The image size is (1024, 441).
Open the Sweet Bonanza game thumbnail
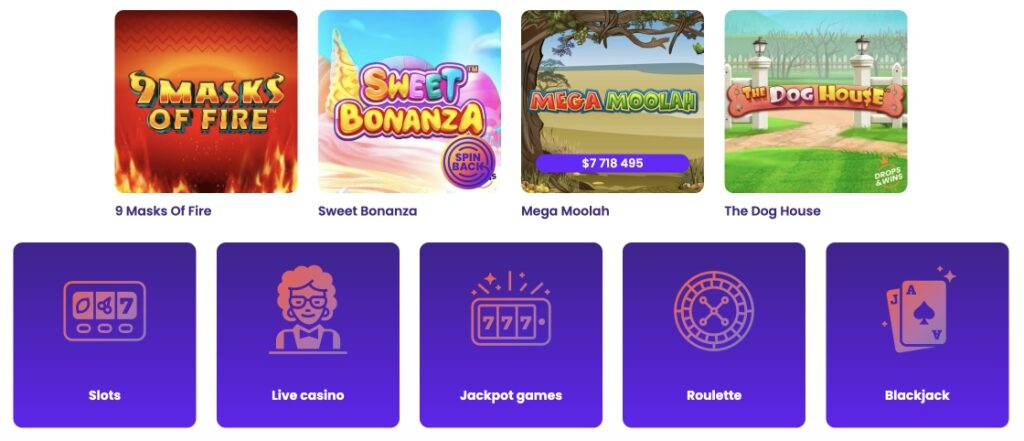(409, 101)
